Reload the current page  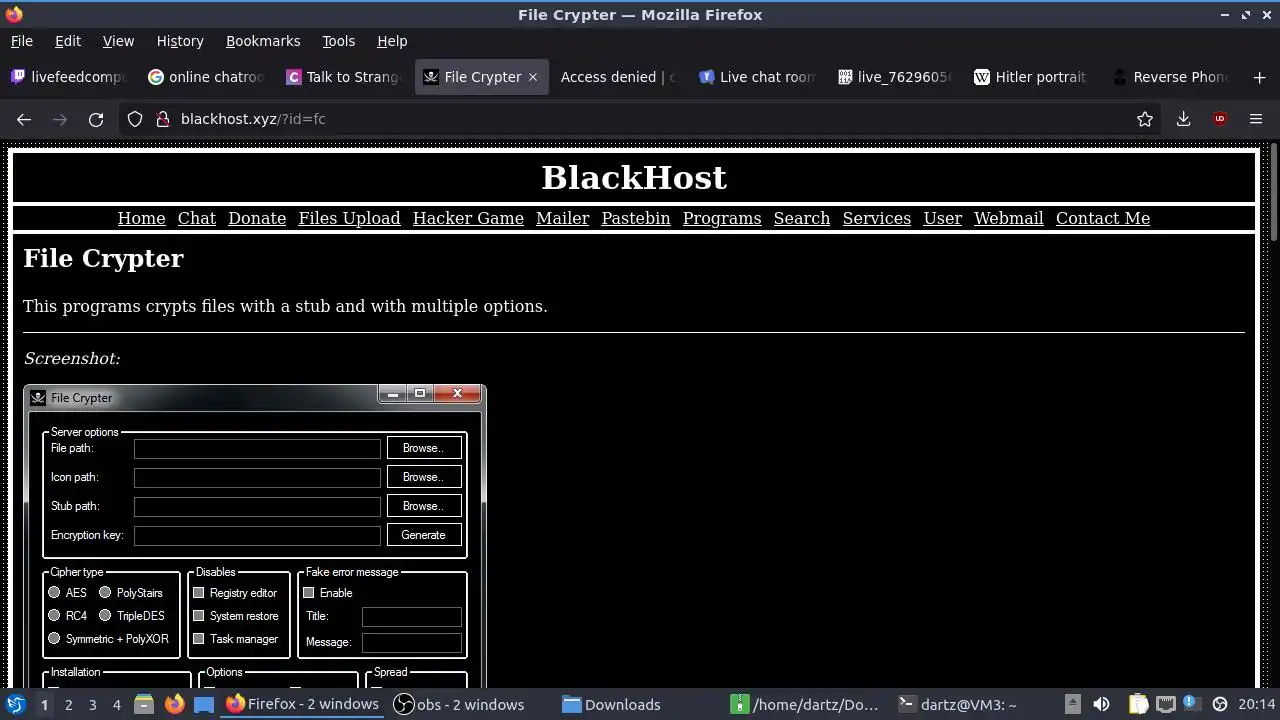96,119
